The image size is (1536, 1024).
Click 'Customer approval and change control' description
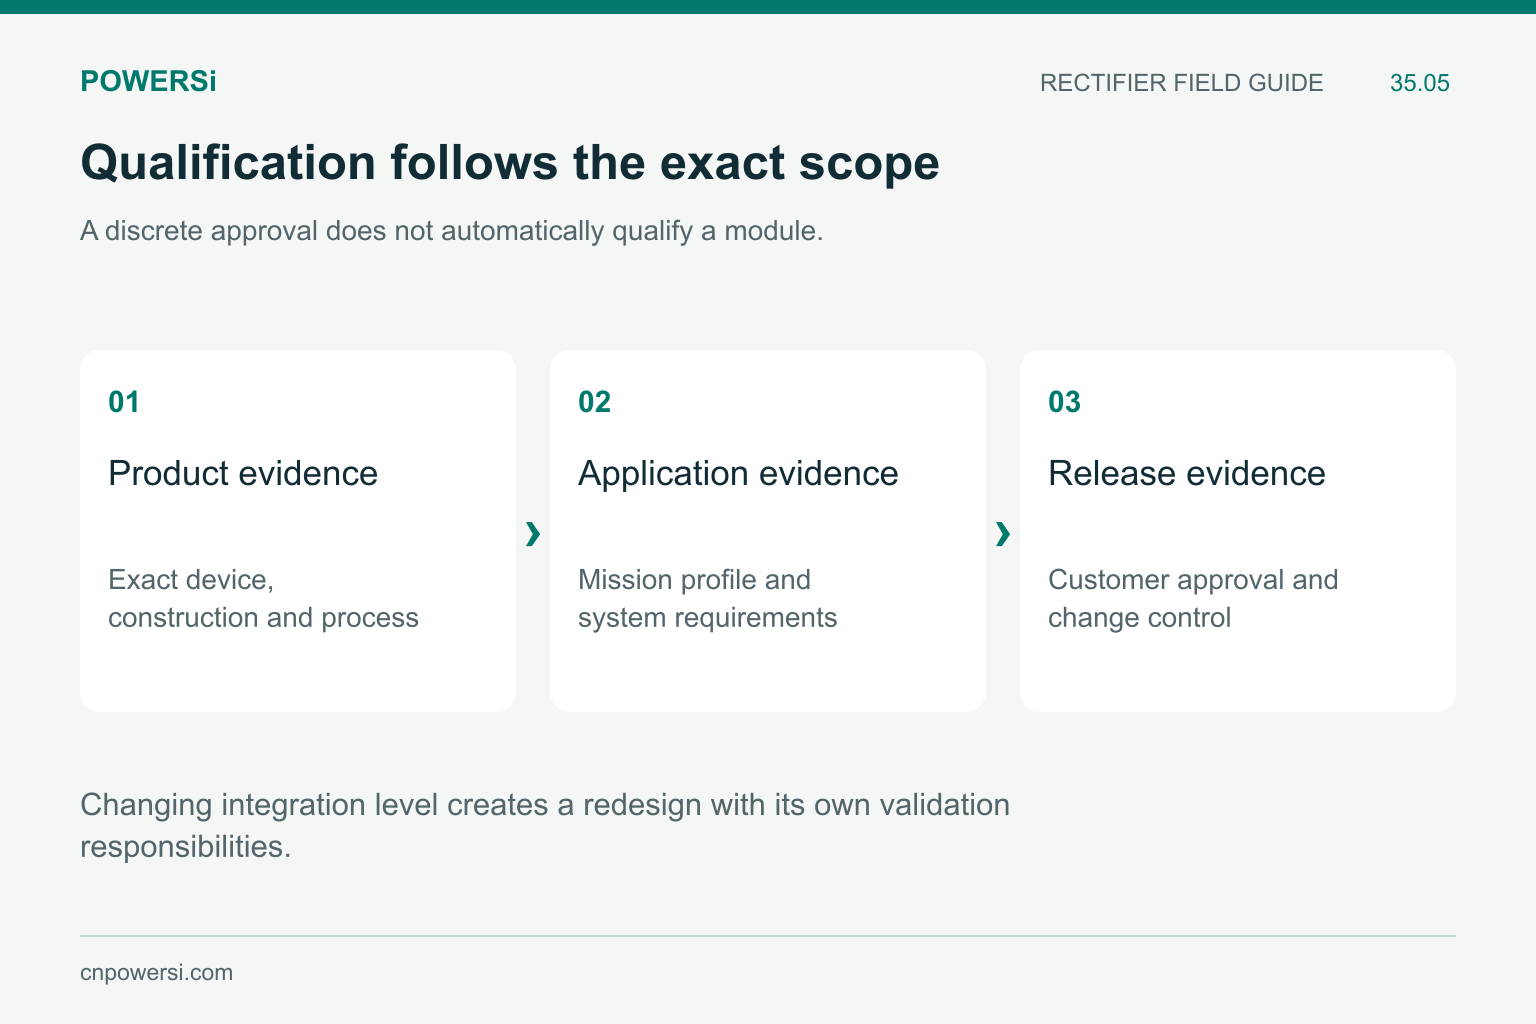1193,598
